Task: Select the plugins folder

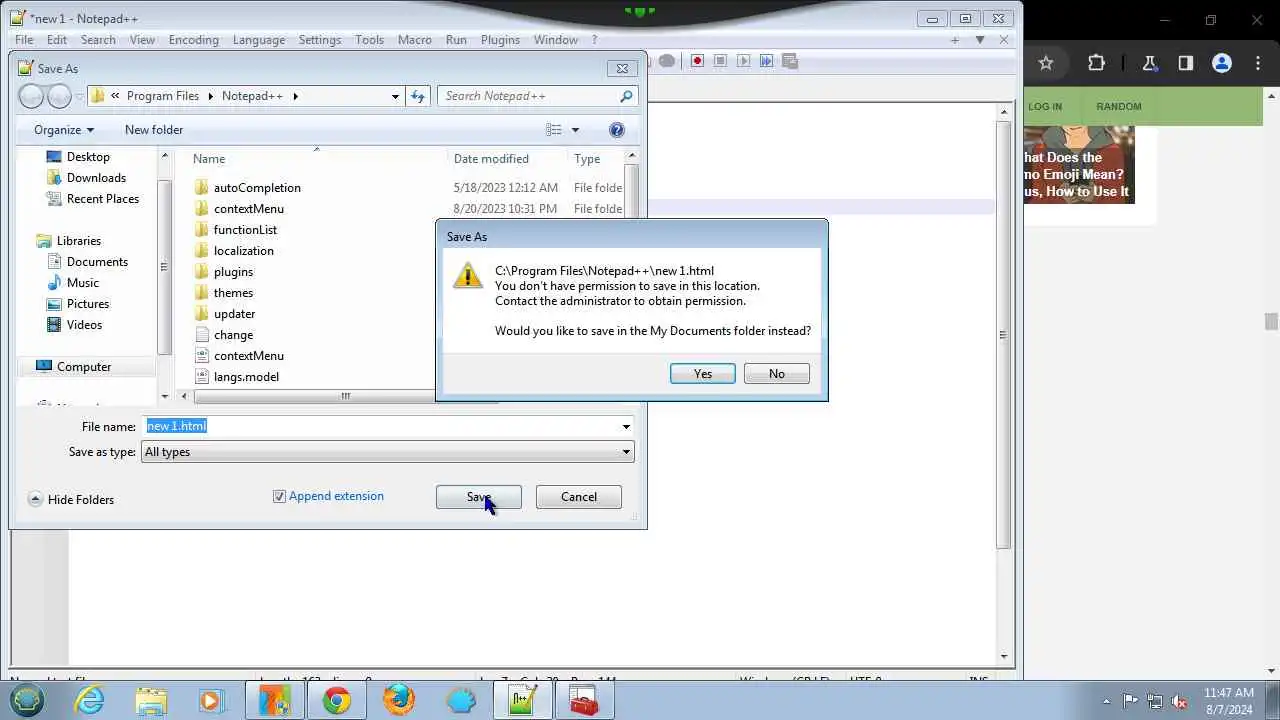Action: (x=233, y=272)
